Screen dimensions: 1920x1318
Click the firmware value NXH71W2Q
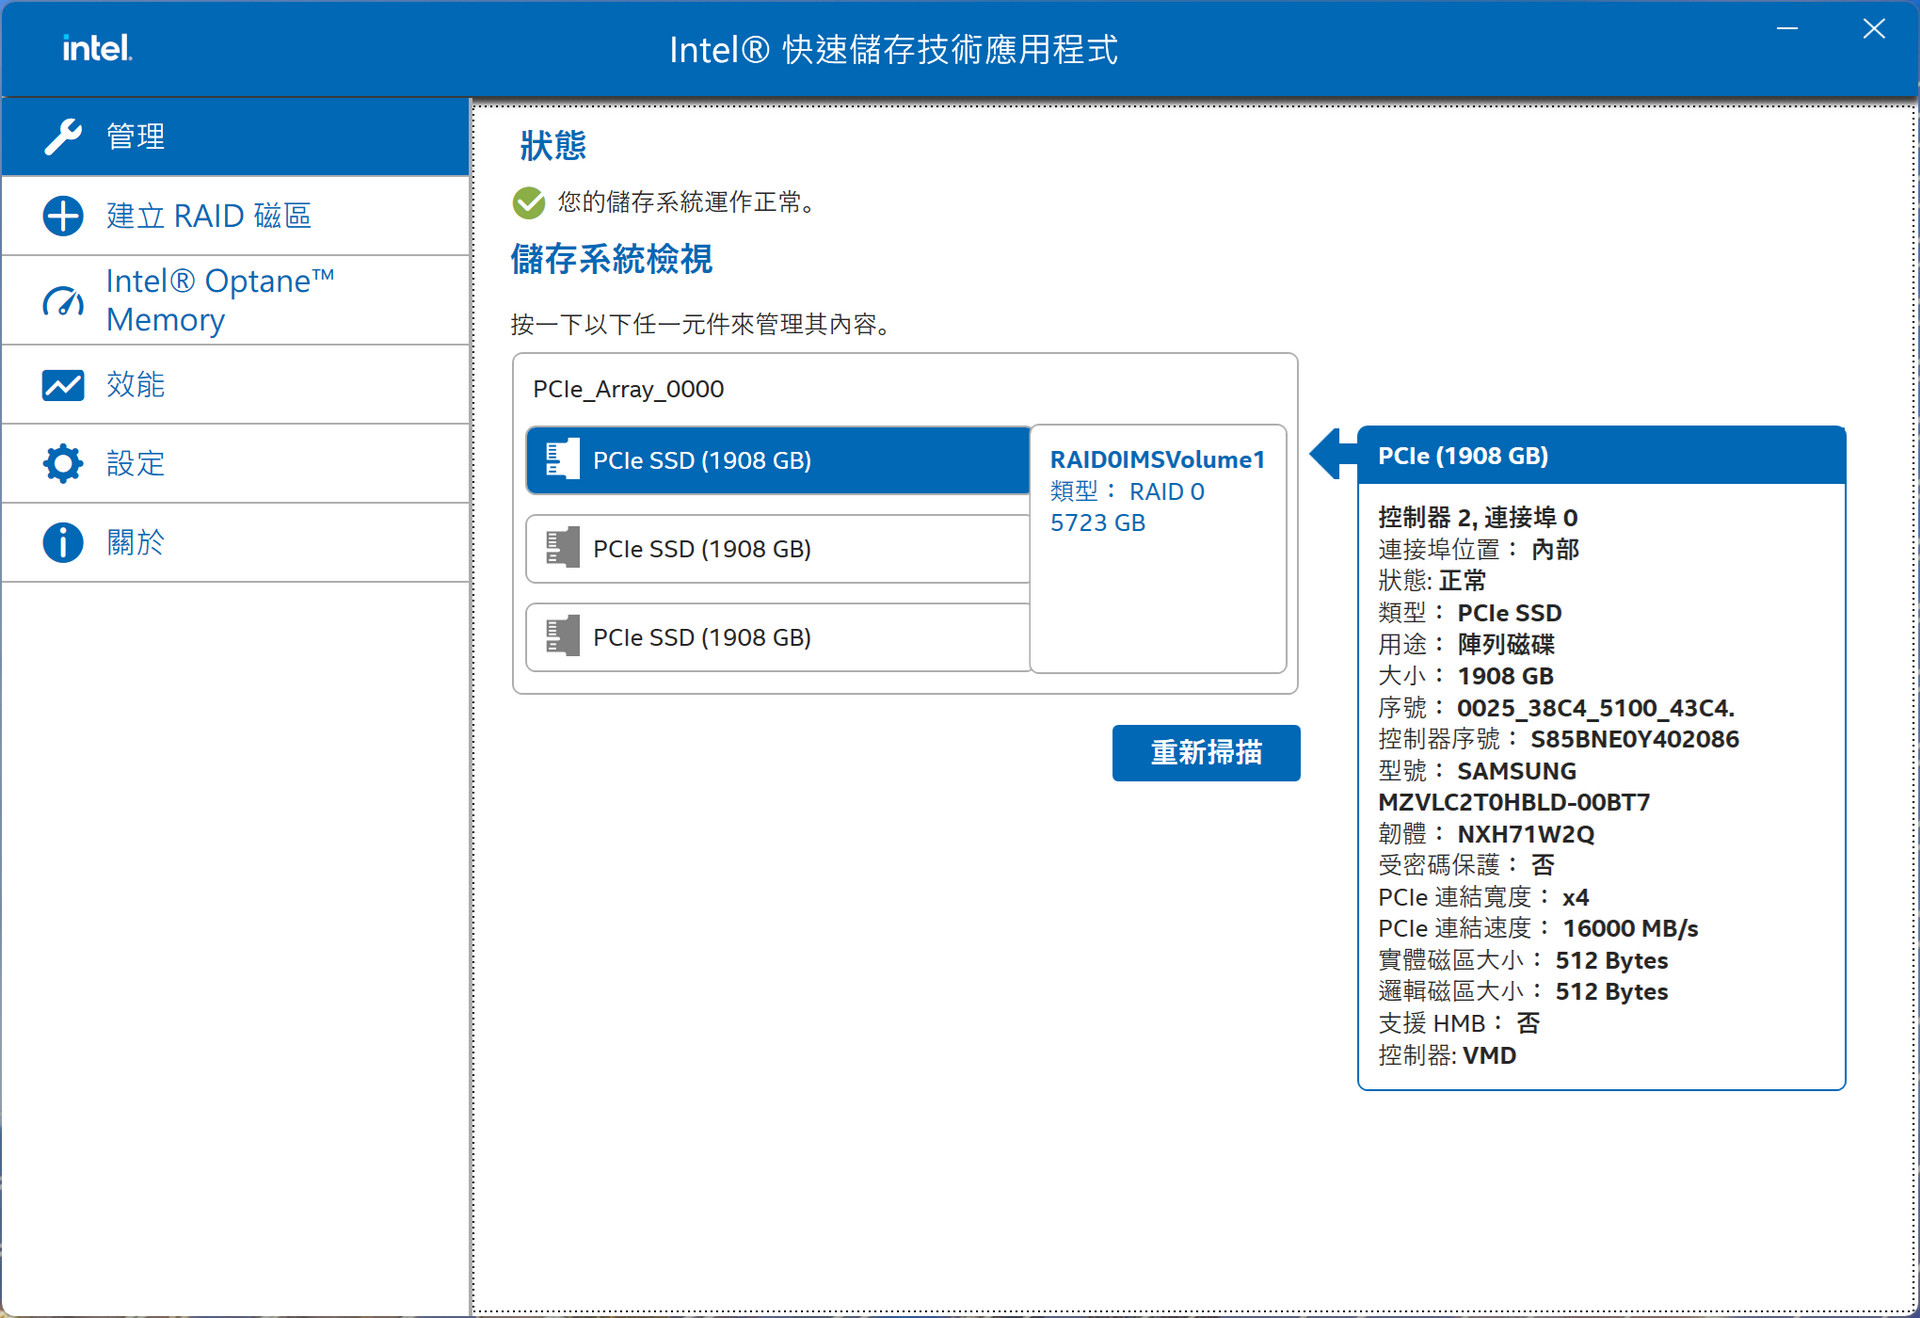(x=1525, y=834)
